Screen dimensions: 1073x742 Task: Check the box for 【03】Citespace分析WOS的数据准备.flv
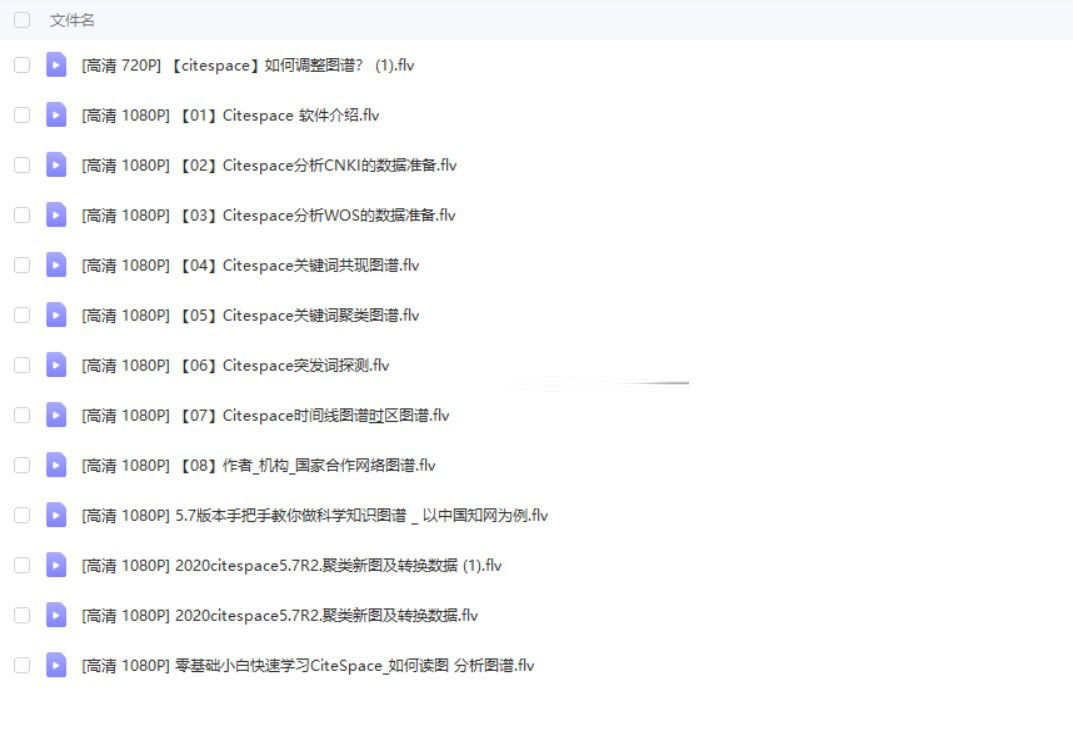tap(22, 215)
